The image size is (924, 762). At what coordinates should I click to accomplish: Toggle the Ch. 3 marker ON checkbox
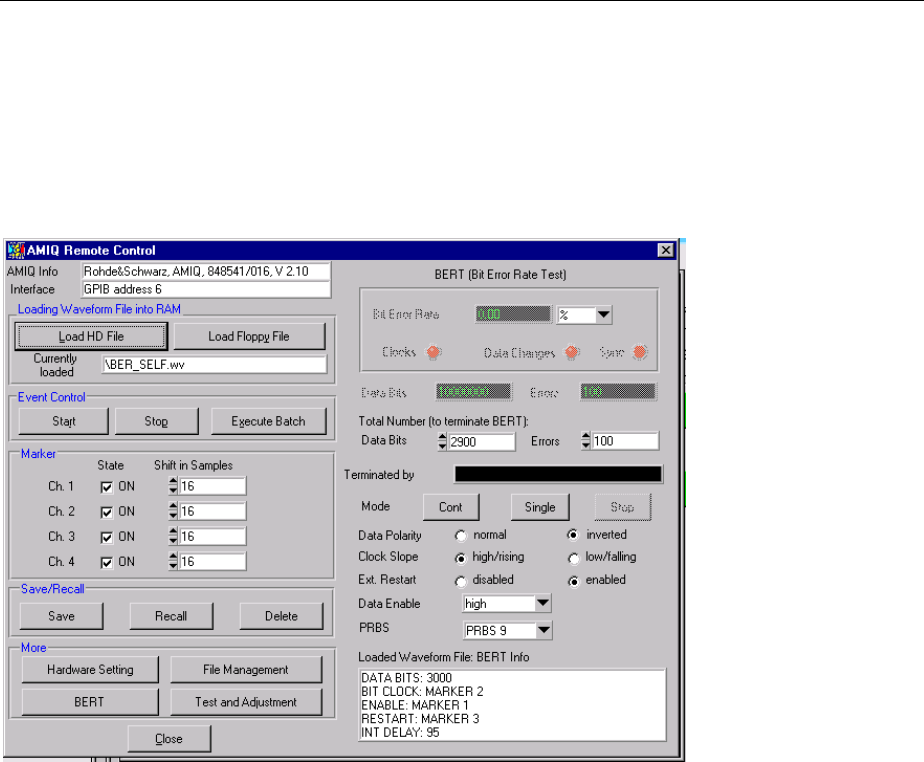tap(107, 537)
